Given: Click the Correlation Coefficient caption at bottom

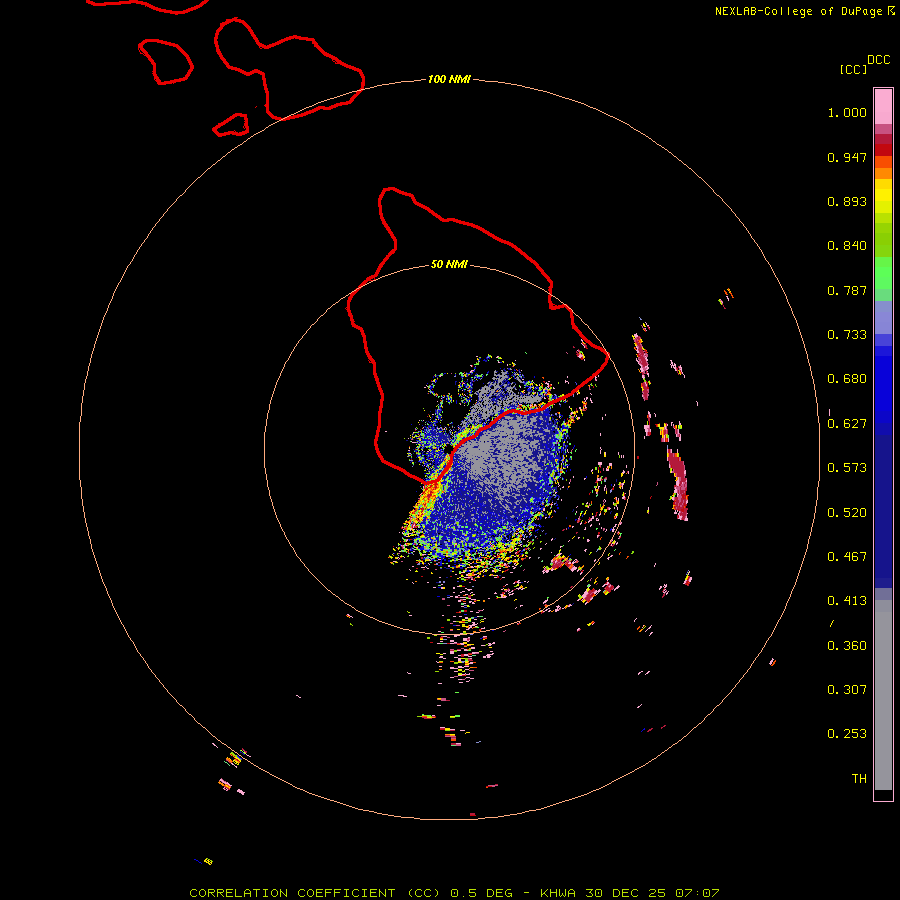Looking at the screenshot, I should [454, 893].
